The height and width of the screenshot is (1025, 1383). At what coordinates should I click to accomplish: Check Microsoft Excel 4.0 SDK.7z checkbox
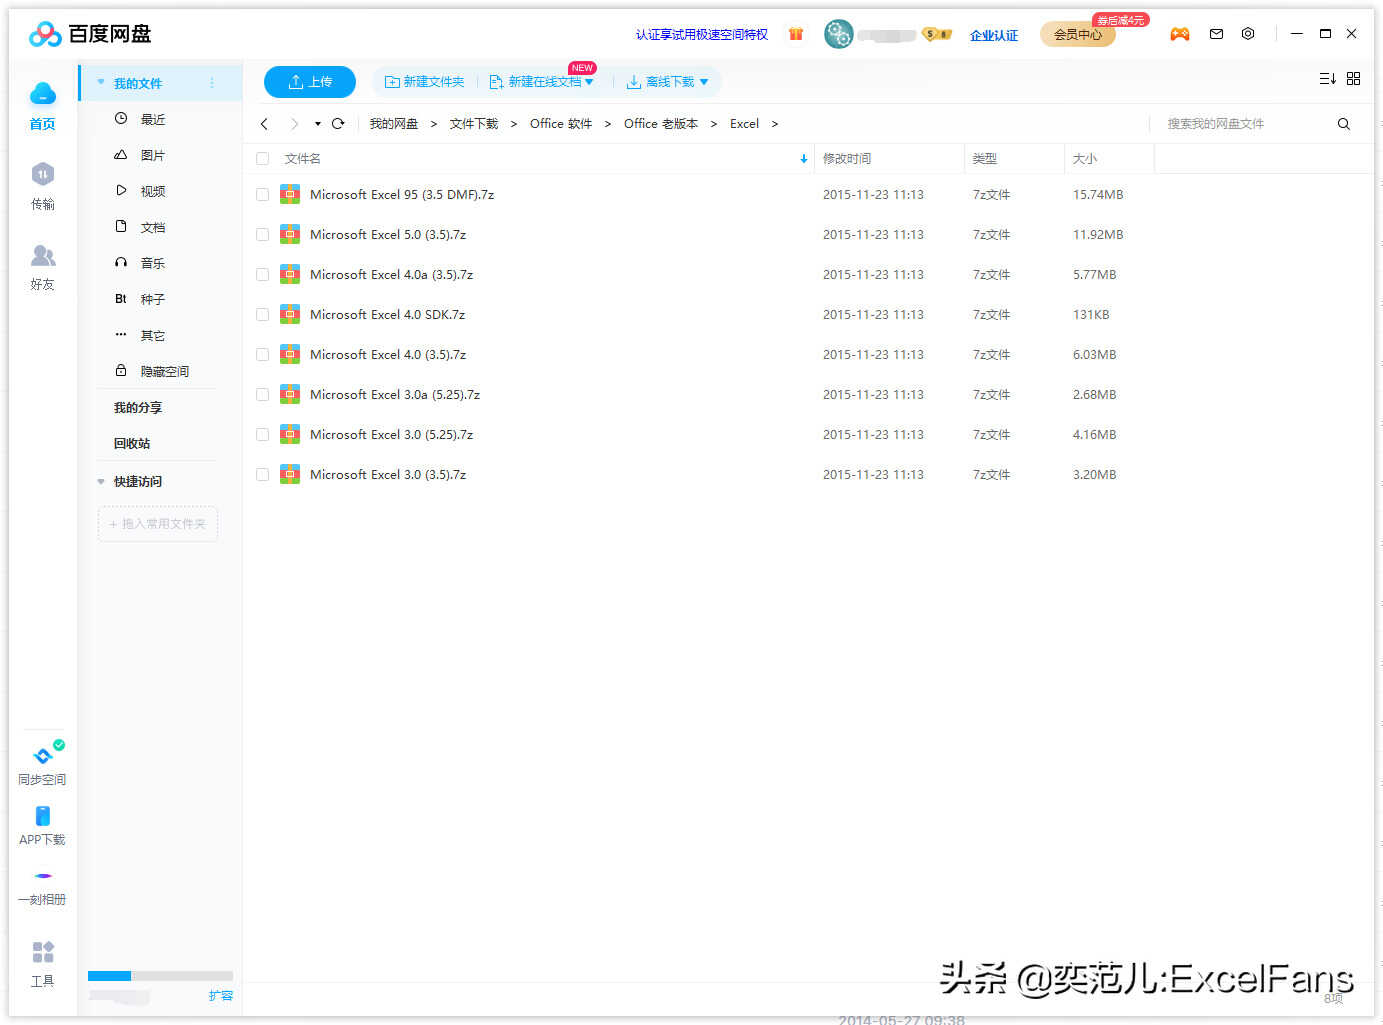[x=262, y=315]
